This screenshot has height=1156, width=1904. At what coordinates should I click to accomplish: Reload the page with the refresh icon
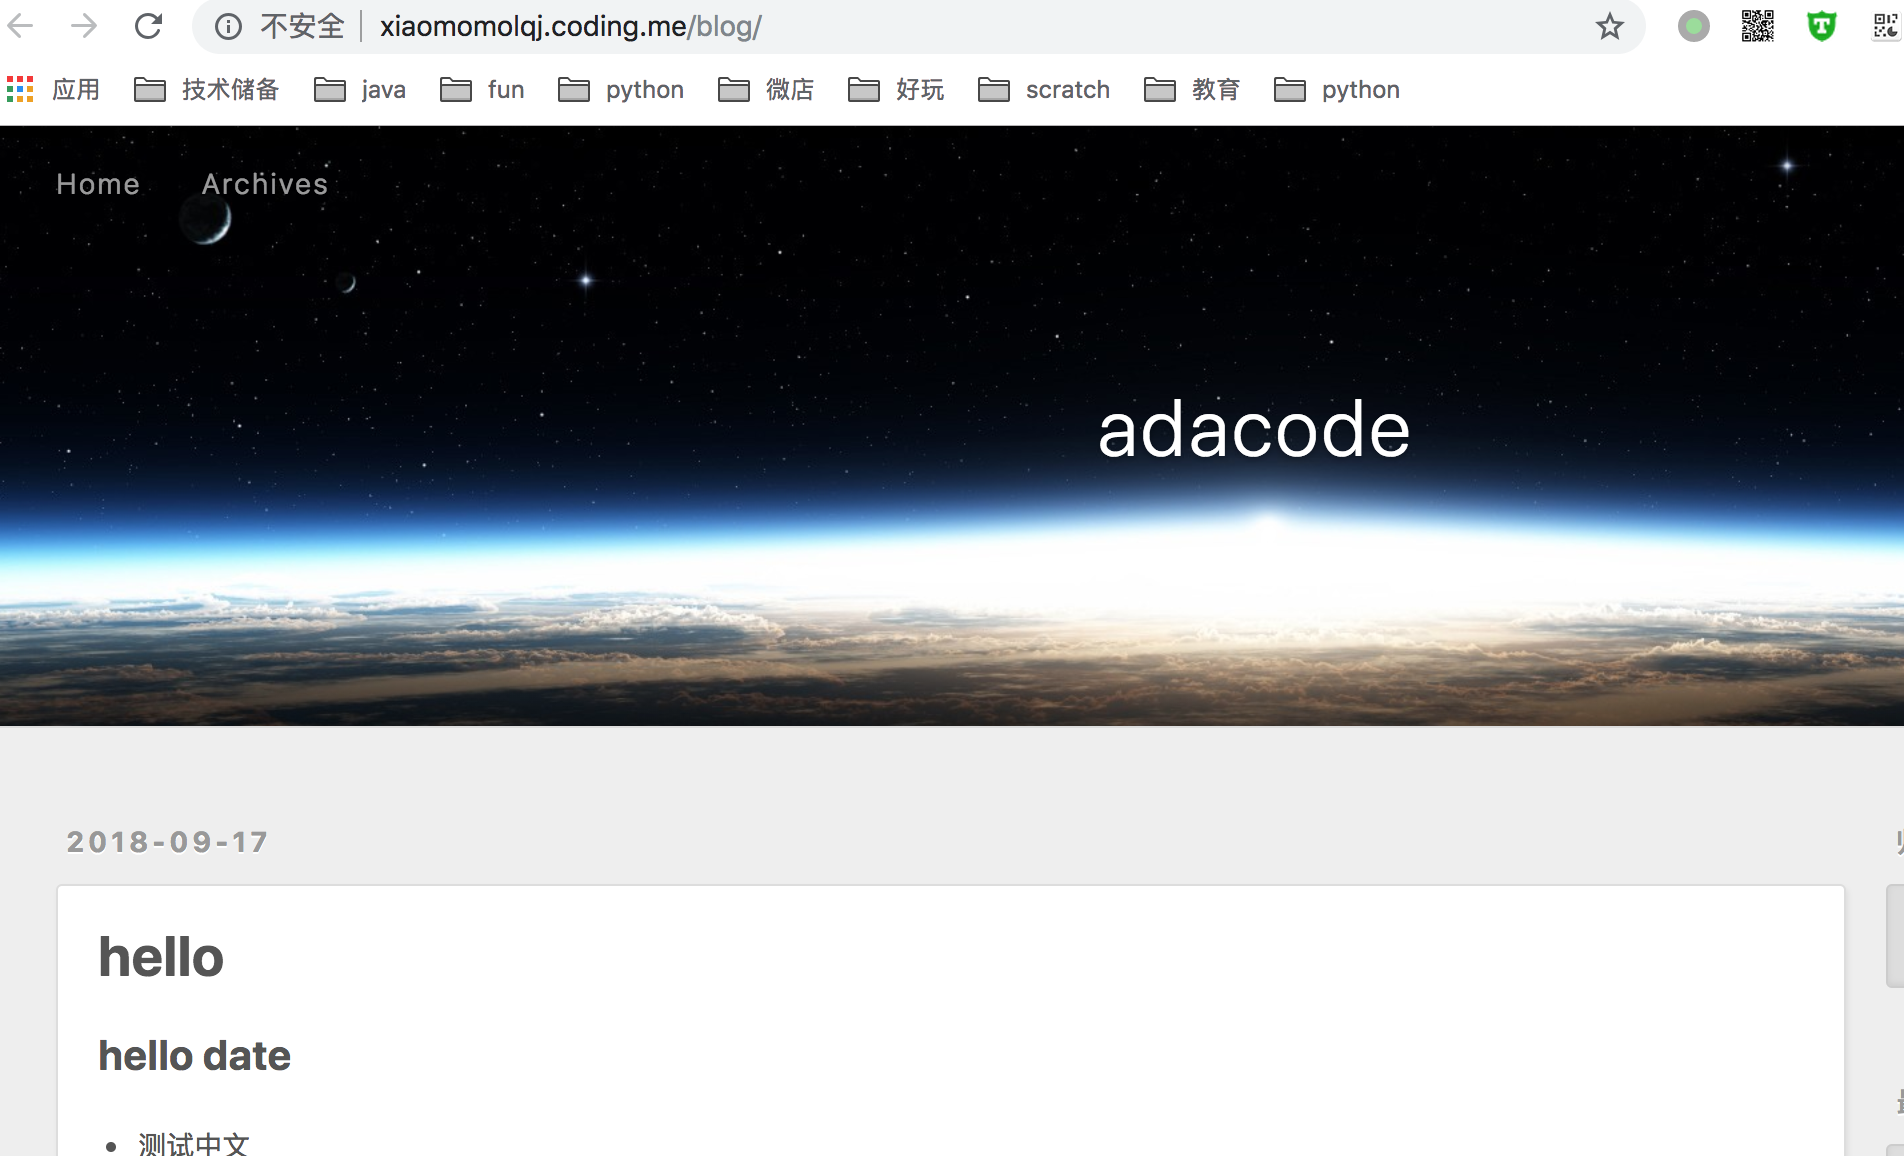point(148,26)
